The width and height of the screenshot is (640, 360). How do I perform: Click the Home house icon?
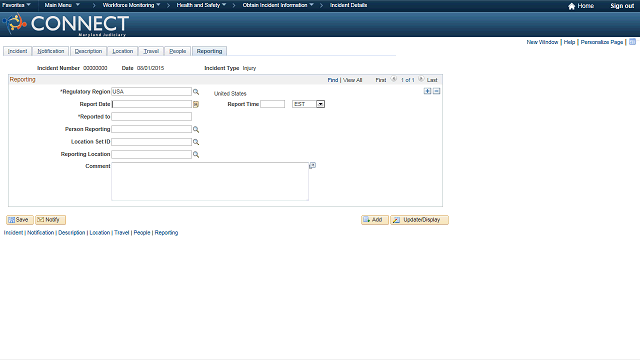pyautogui.click(x=571, y=6)
